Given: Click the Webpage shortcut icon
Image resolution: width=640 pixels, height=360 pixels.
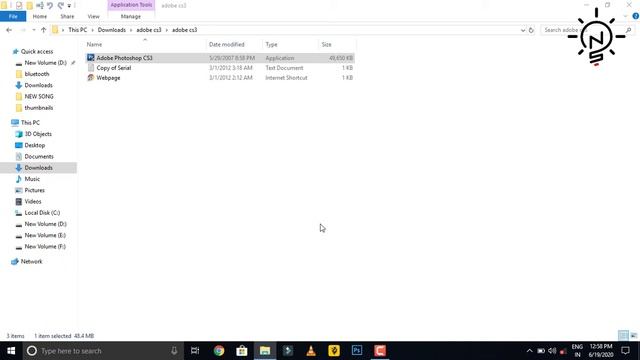Looking at the screenshot, I should click(x=91, y=78).
